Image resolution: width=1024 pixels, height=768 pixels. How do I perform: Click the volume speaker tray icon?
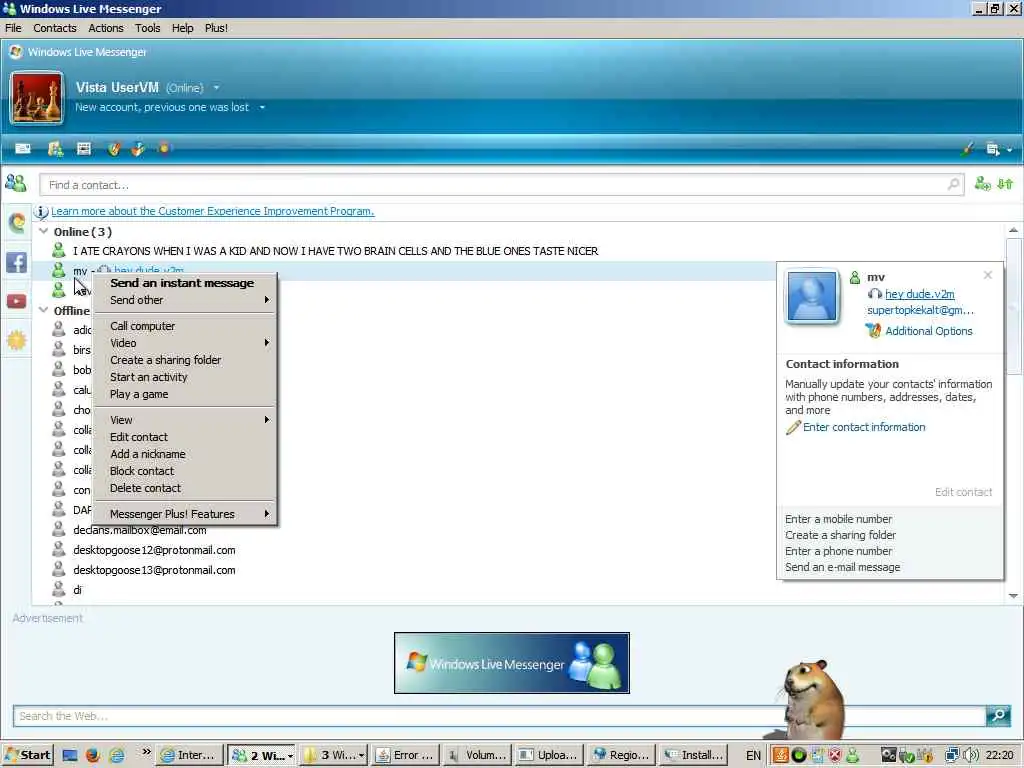click(970, 755)
